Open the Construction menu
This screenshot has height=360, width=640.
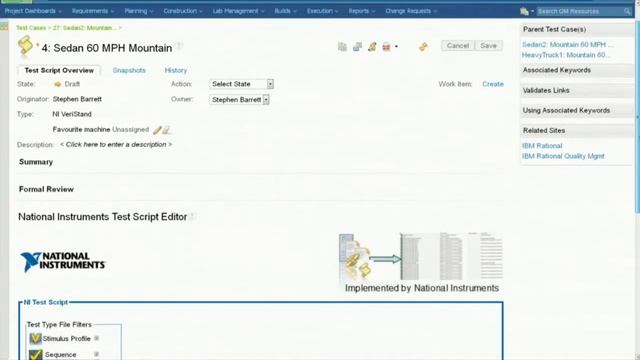(183, 11)
